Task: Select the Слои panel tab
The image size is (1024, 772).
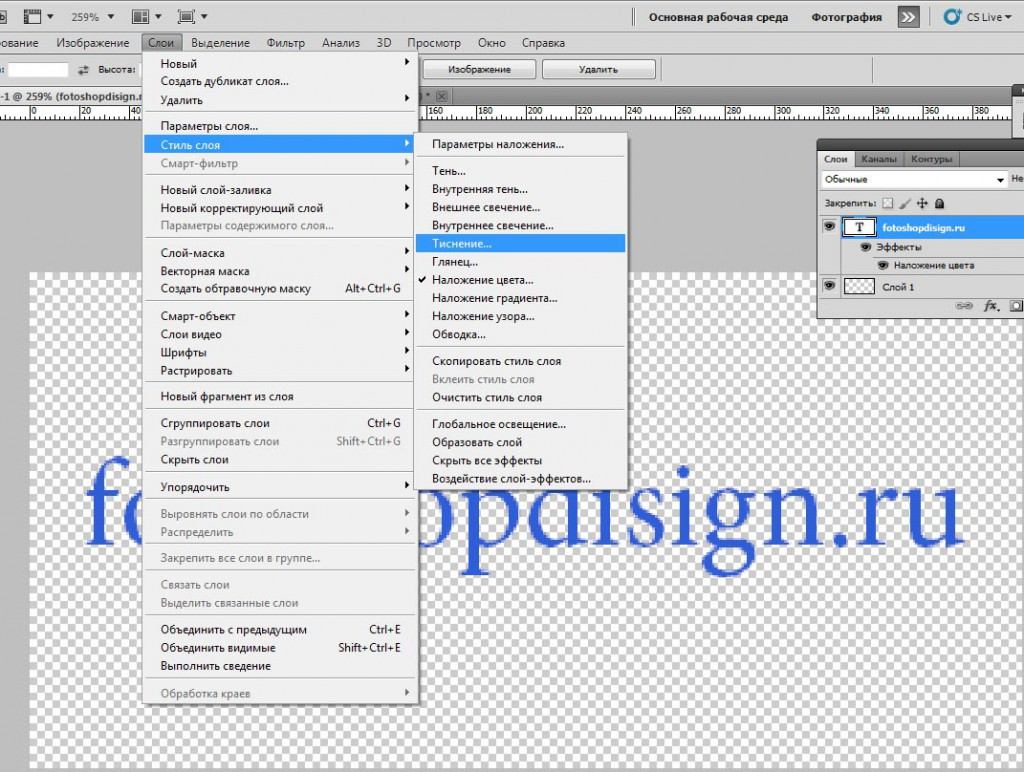Action: point(836,159)
